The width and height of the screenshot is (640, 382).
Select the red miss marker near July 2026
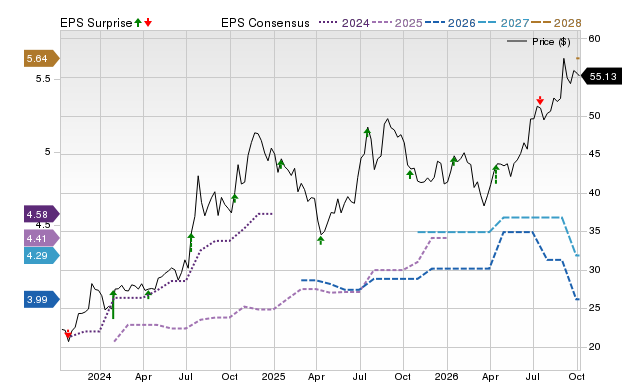tap(540, 100)
